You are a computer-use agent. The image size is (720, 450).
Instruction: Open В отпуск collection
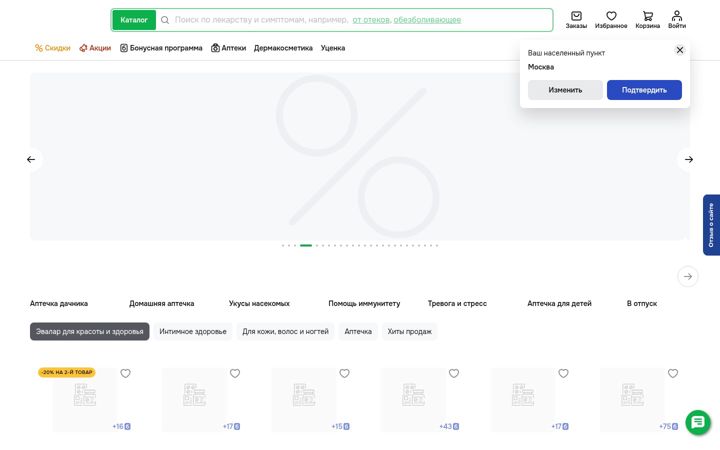tap(642, 304)
